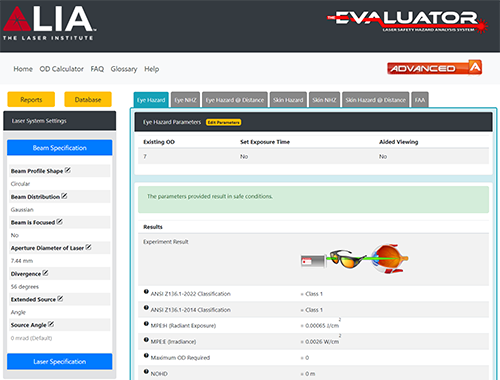Viewport: 500px width, 380px height.
Task: Click the Edit Parameters button
Action: click(x=223, y=122)
